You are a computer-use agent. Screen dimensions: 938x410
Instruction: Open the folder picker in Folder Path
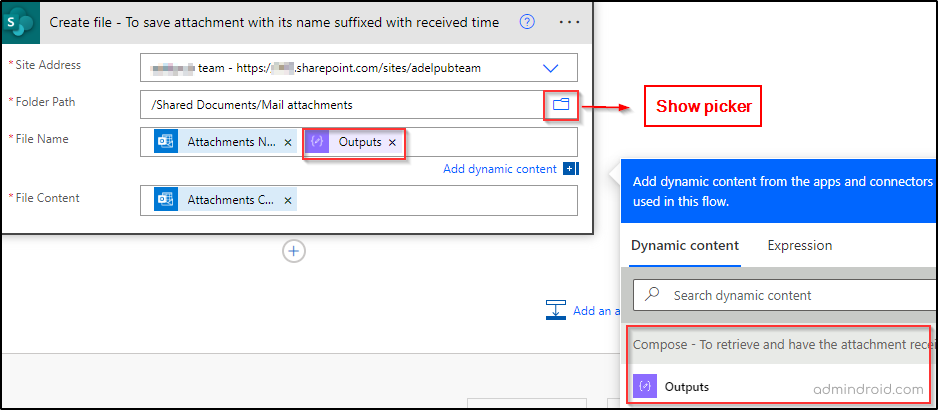click(560, 104)
